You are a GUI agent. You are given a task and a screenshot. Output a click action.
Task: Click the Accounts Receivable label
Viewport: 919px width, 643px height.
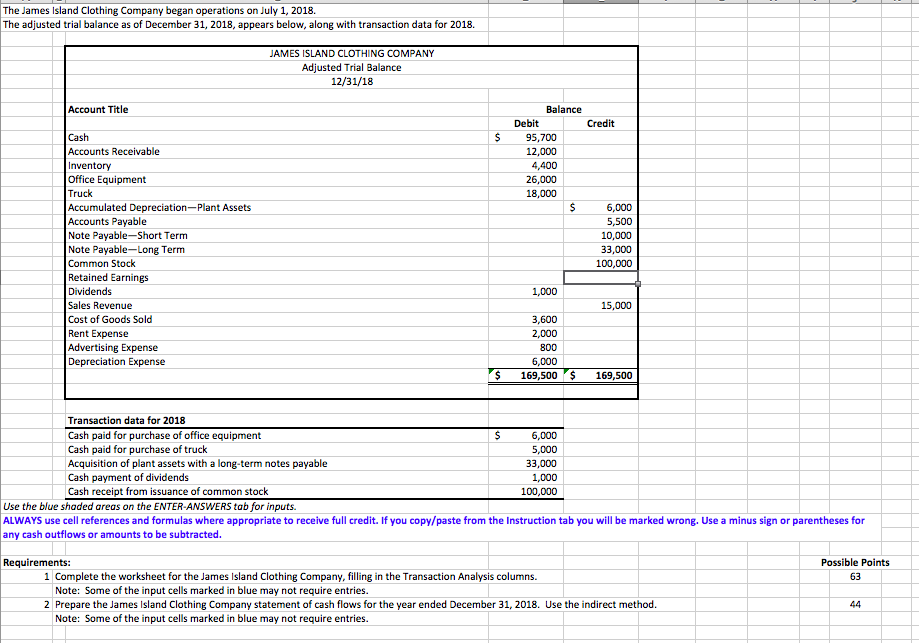[114, 151]
